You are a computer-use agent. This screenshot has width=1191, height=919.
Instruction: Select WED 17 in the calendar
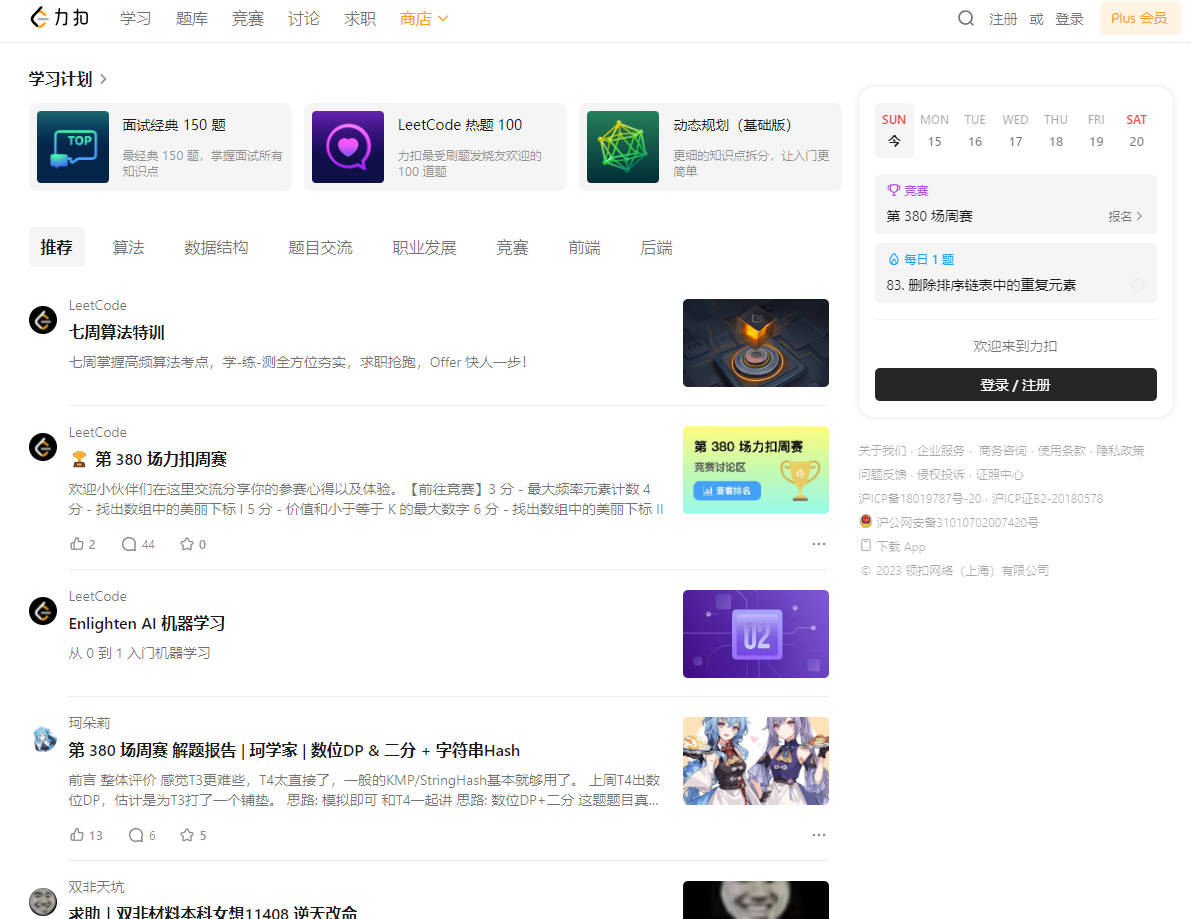1016,131
